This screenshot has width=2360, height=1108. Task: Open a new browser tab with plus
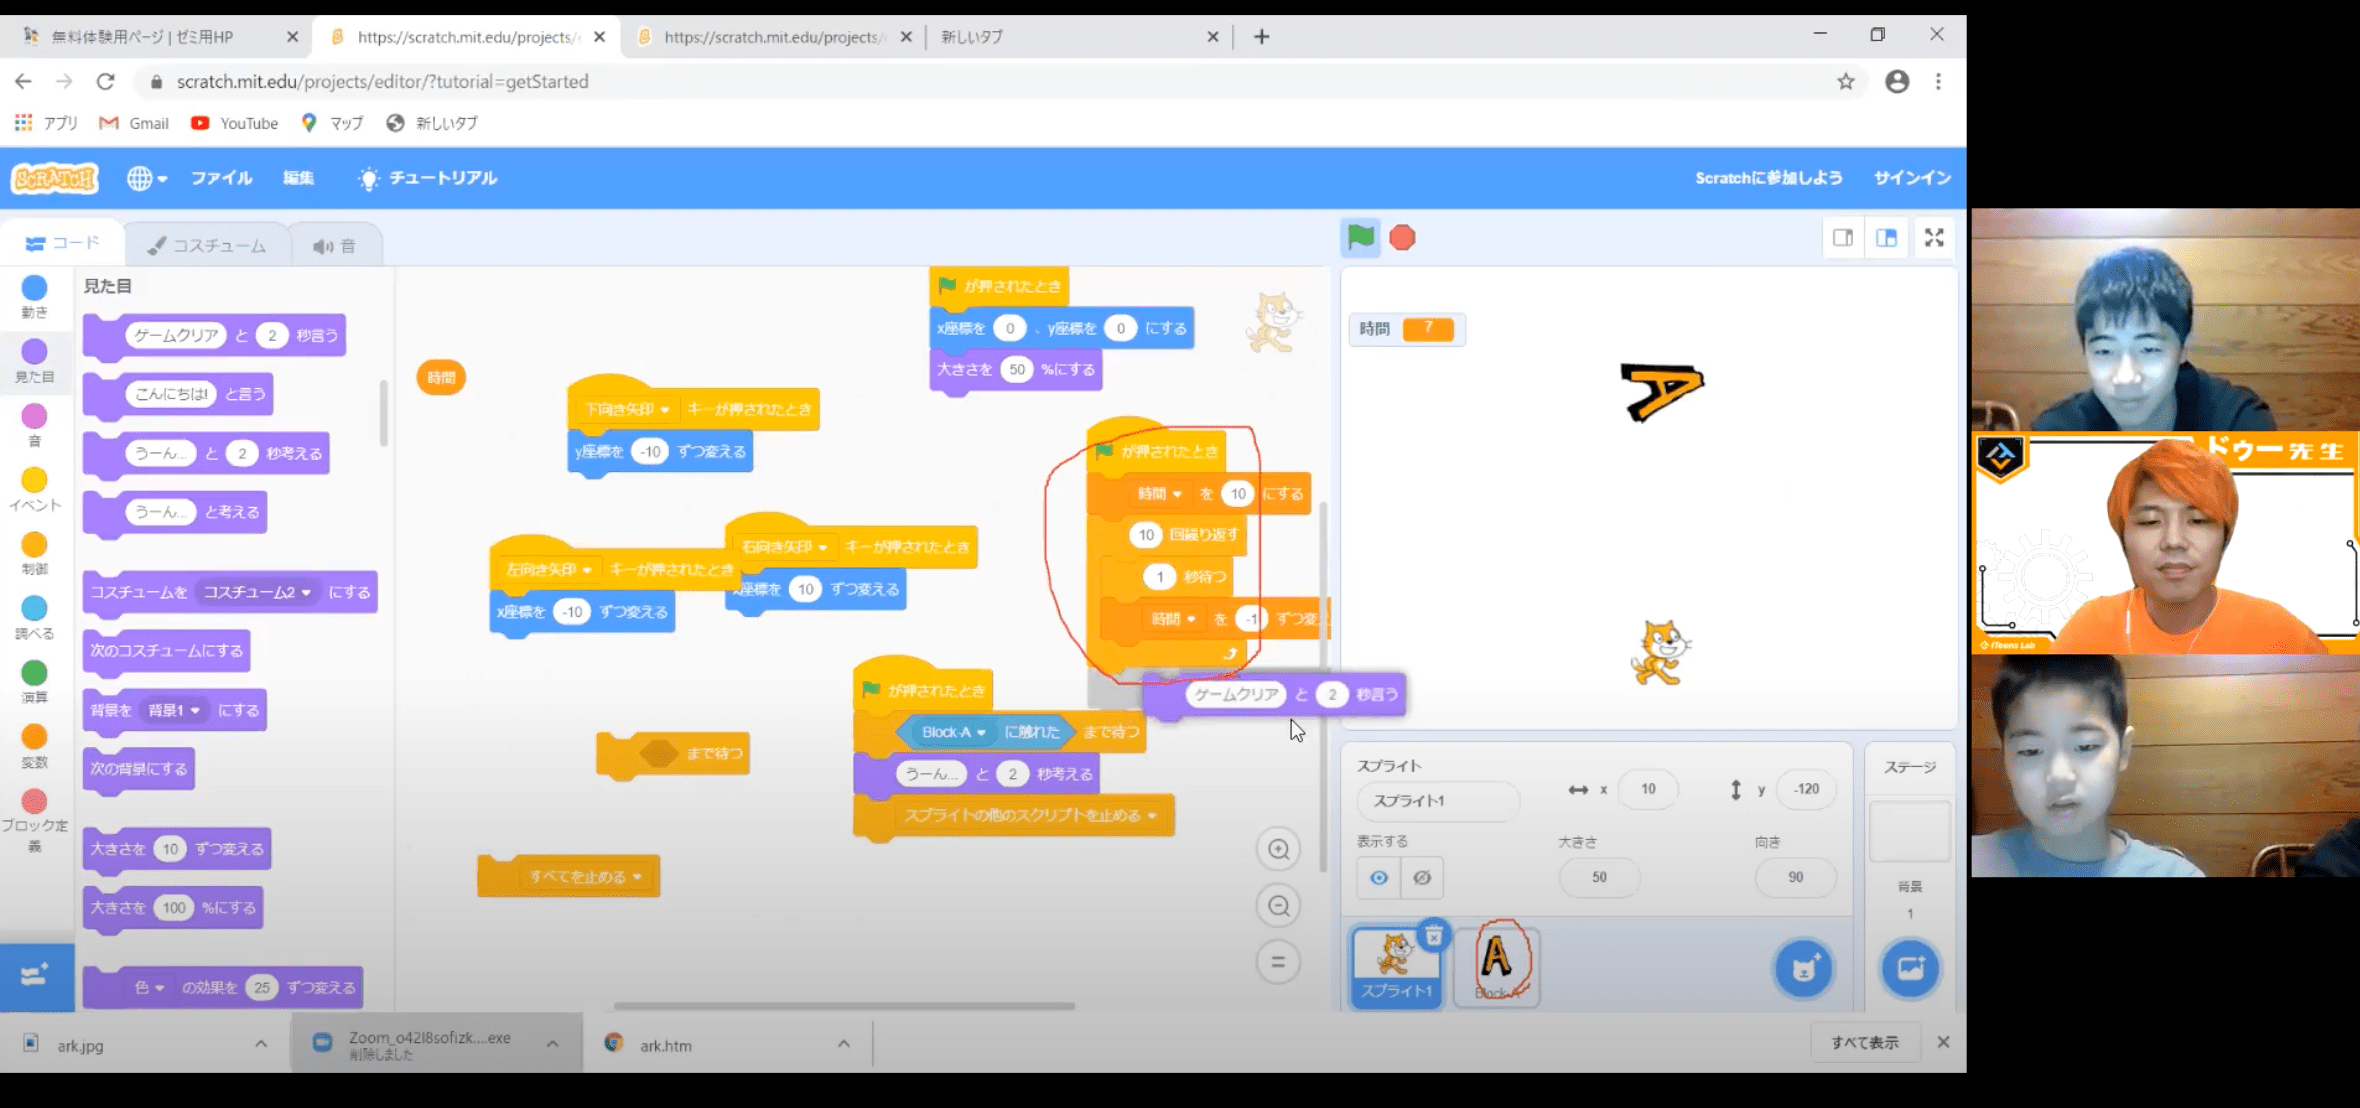[1261, 37]
